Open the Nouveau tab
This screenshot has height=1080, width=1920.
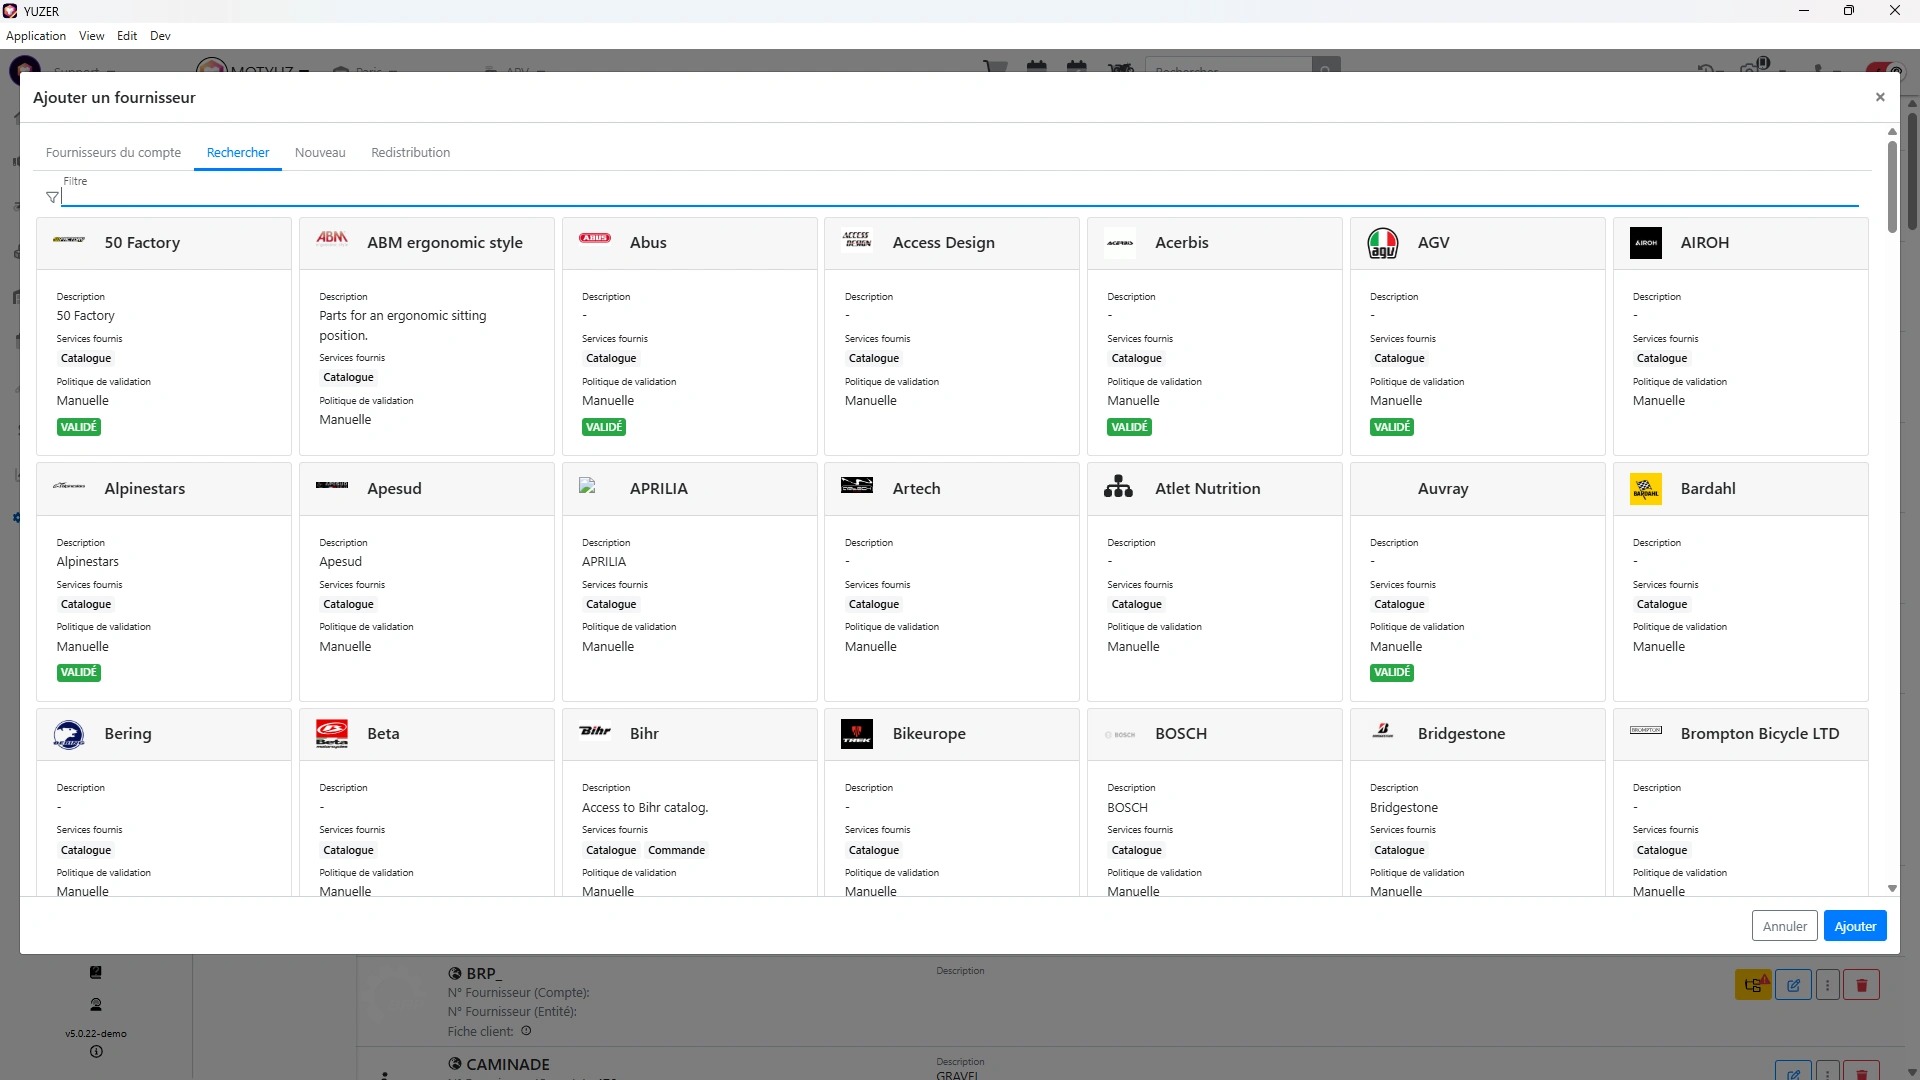click(320, 153)
